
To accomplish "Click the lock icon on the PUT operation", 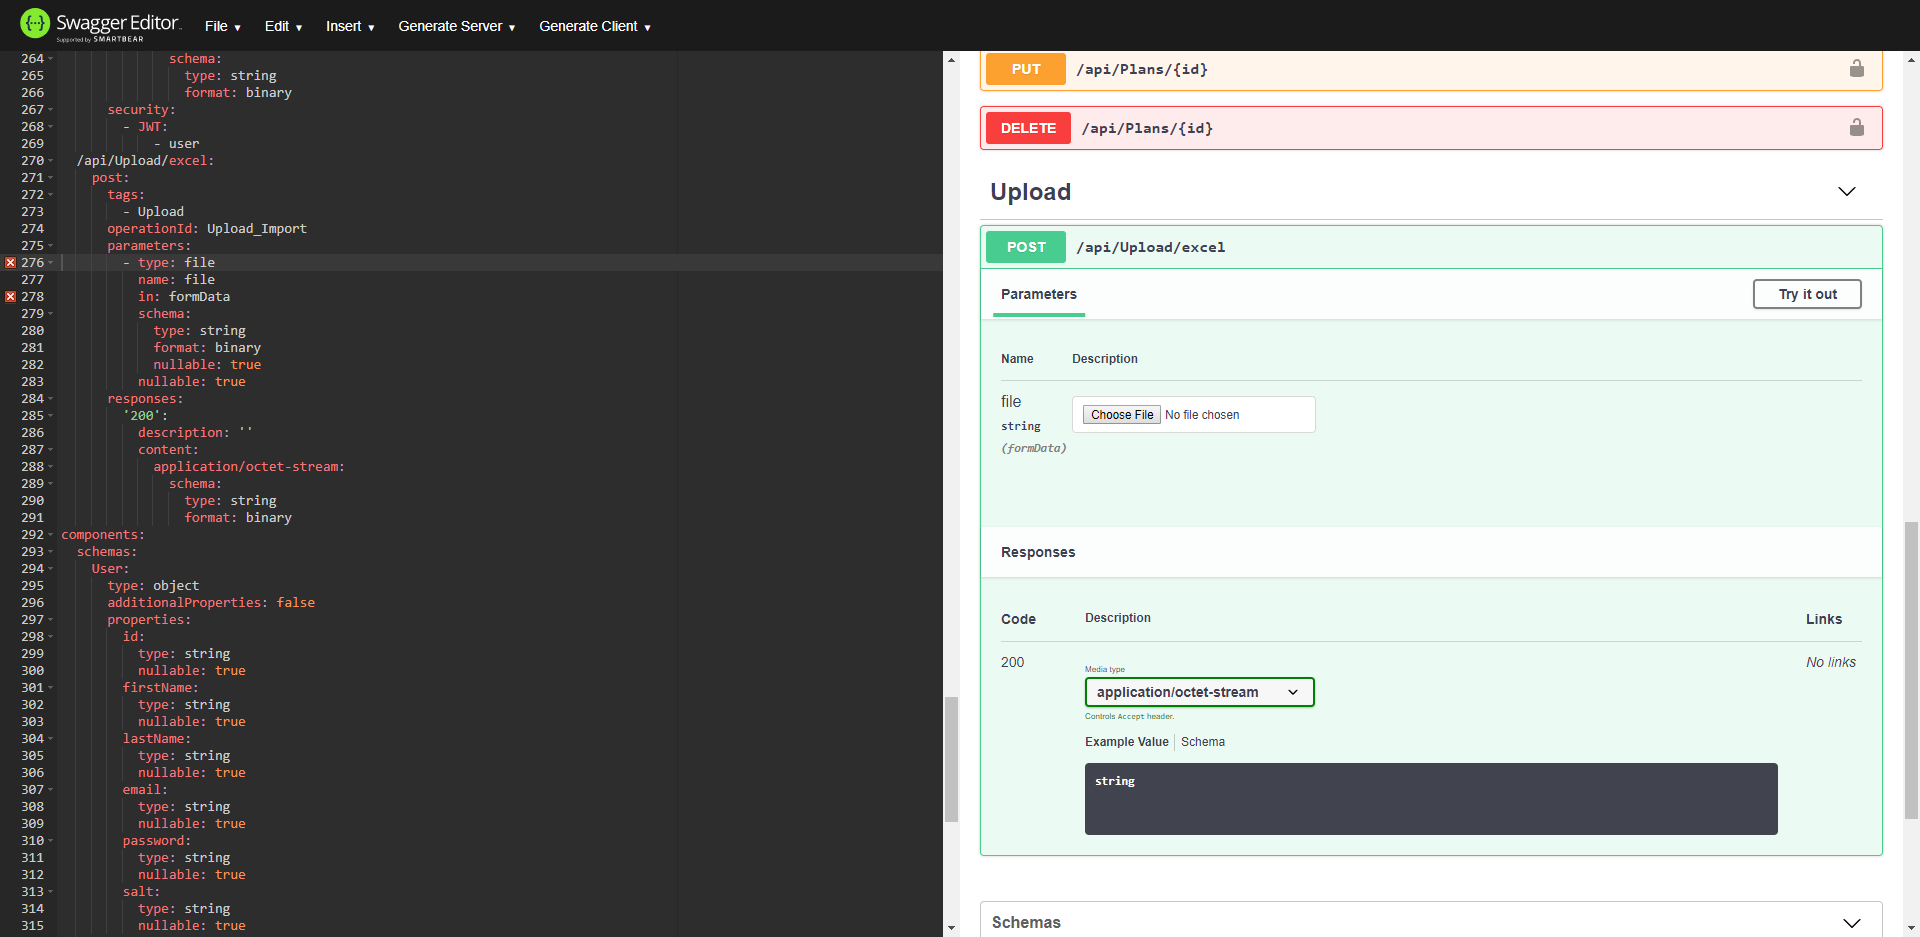I will 1857,68.
